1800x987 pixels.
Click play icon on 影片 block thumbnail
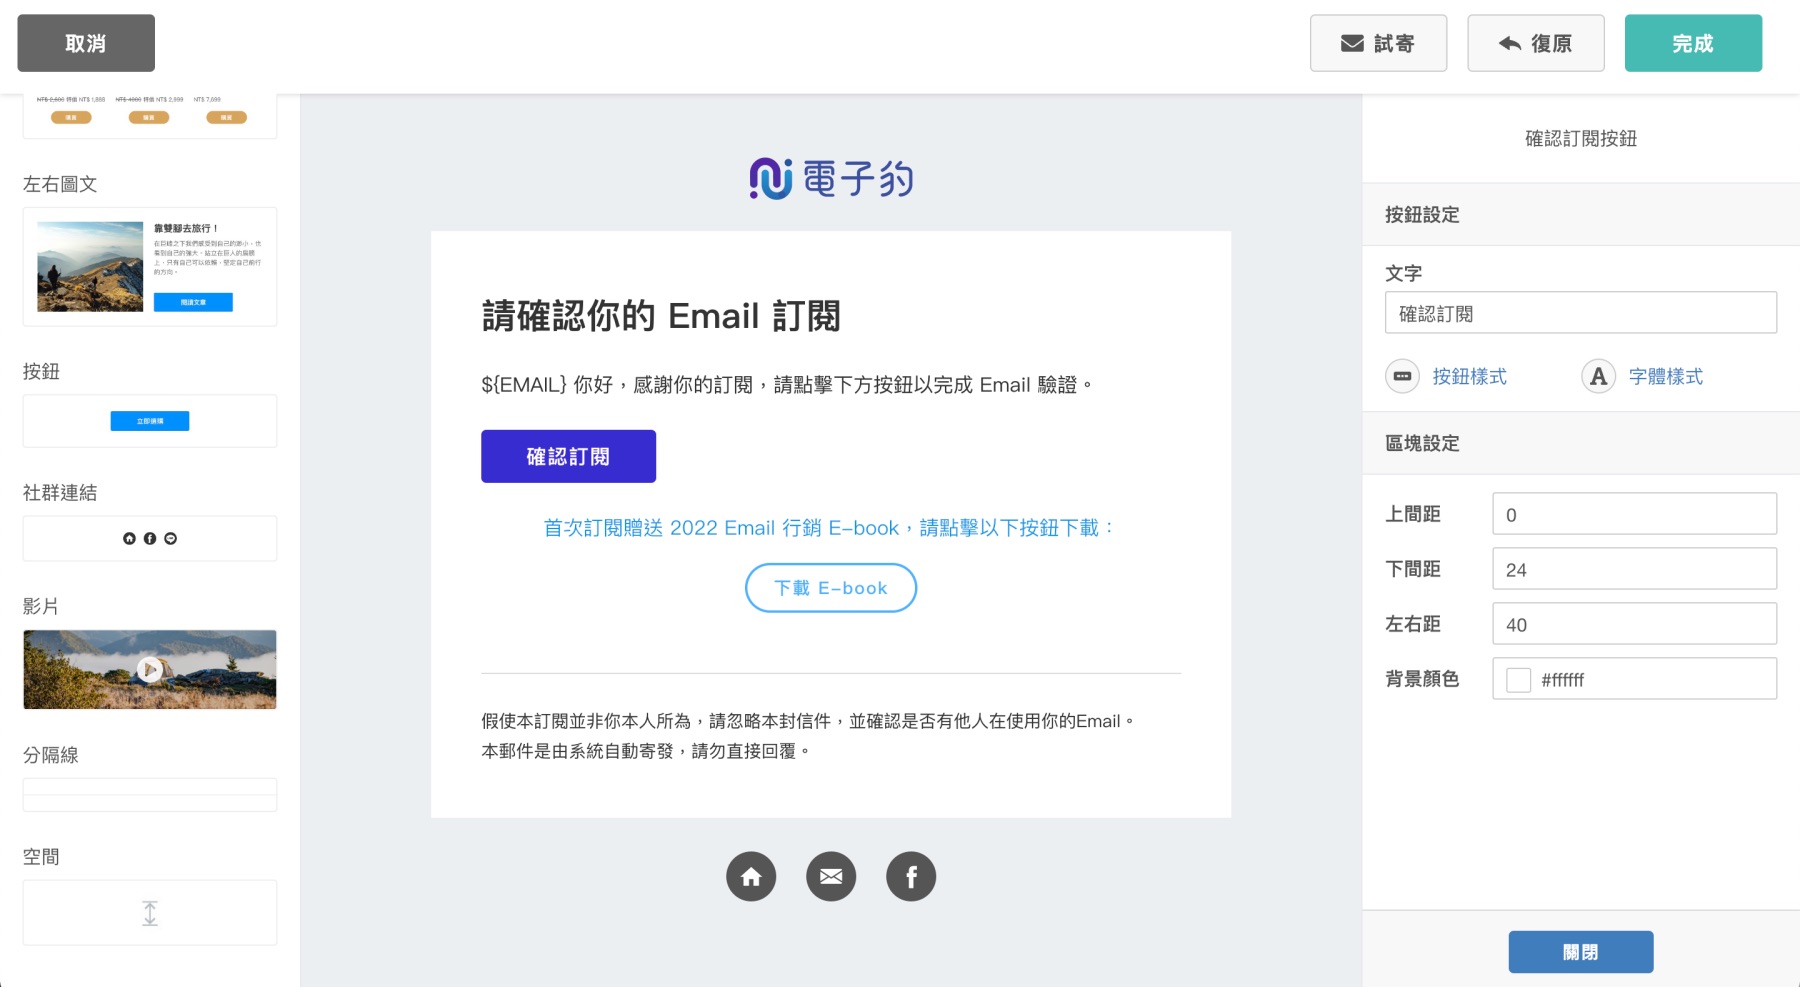point(150,669)
